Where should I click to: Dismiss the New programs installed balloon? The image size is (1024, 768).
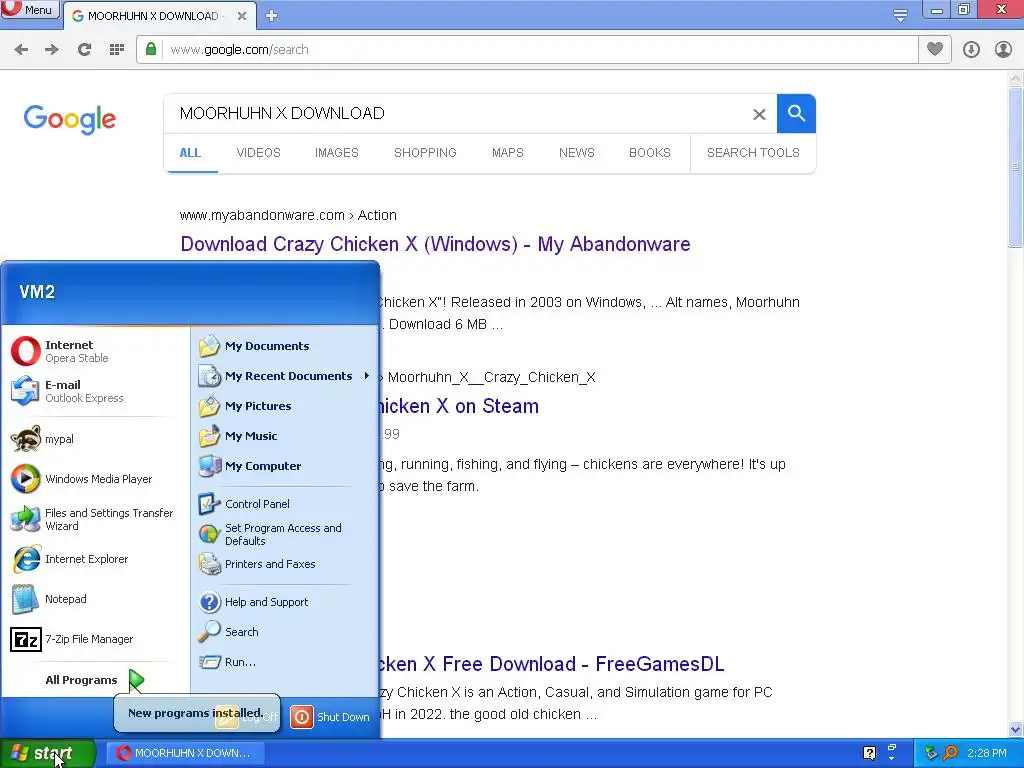point(197,713)
